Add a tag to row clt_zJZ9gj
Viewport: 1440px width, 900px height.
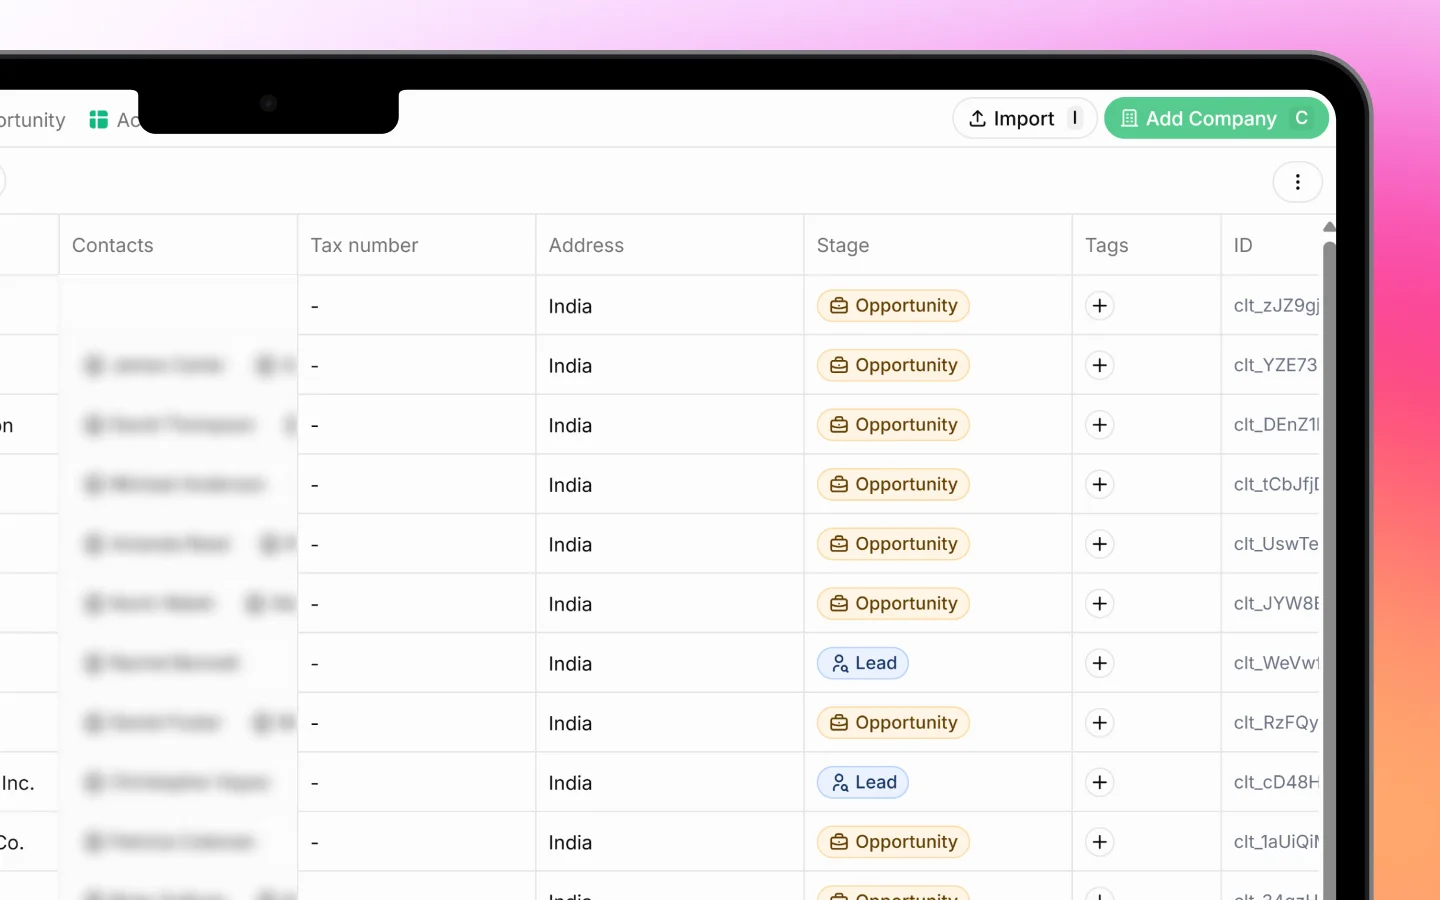1100,306
